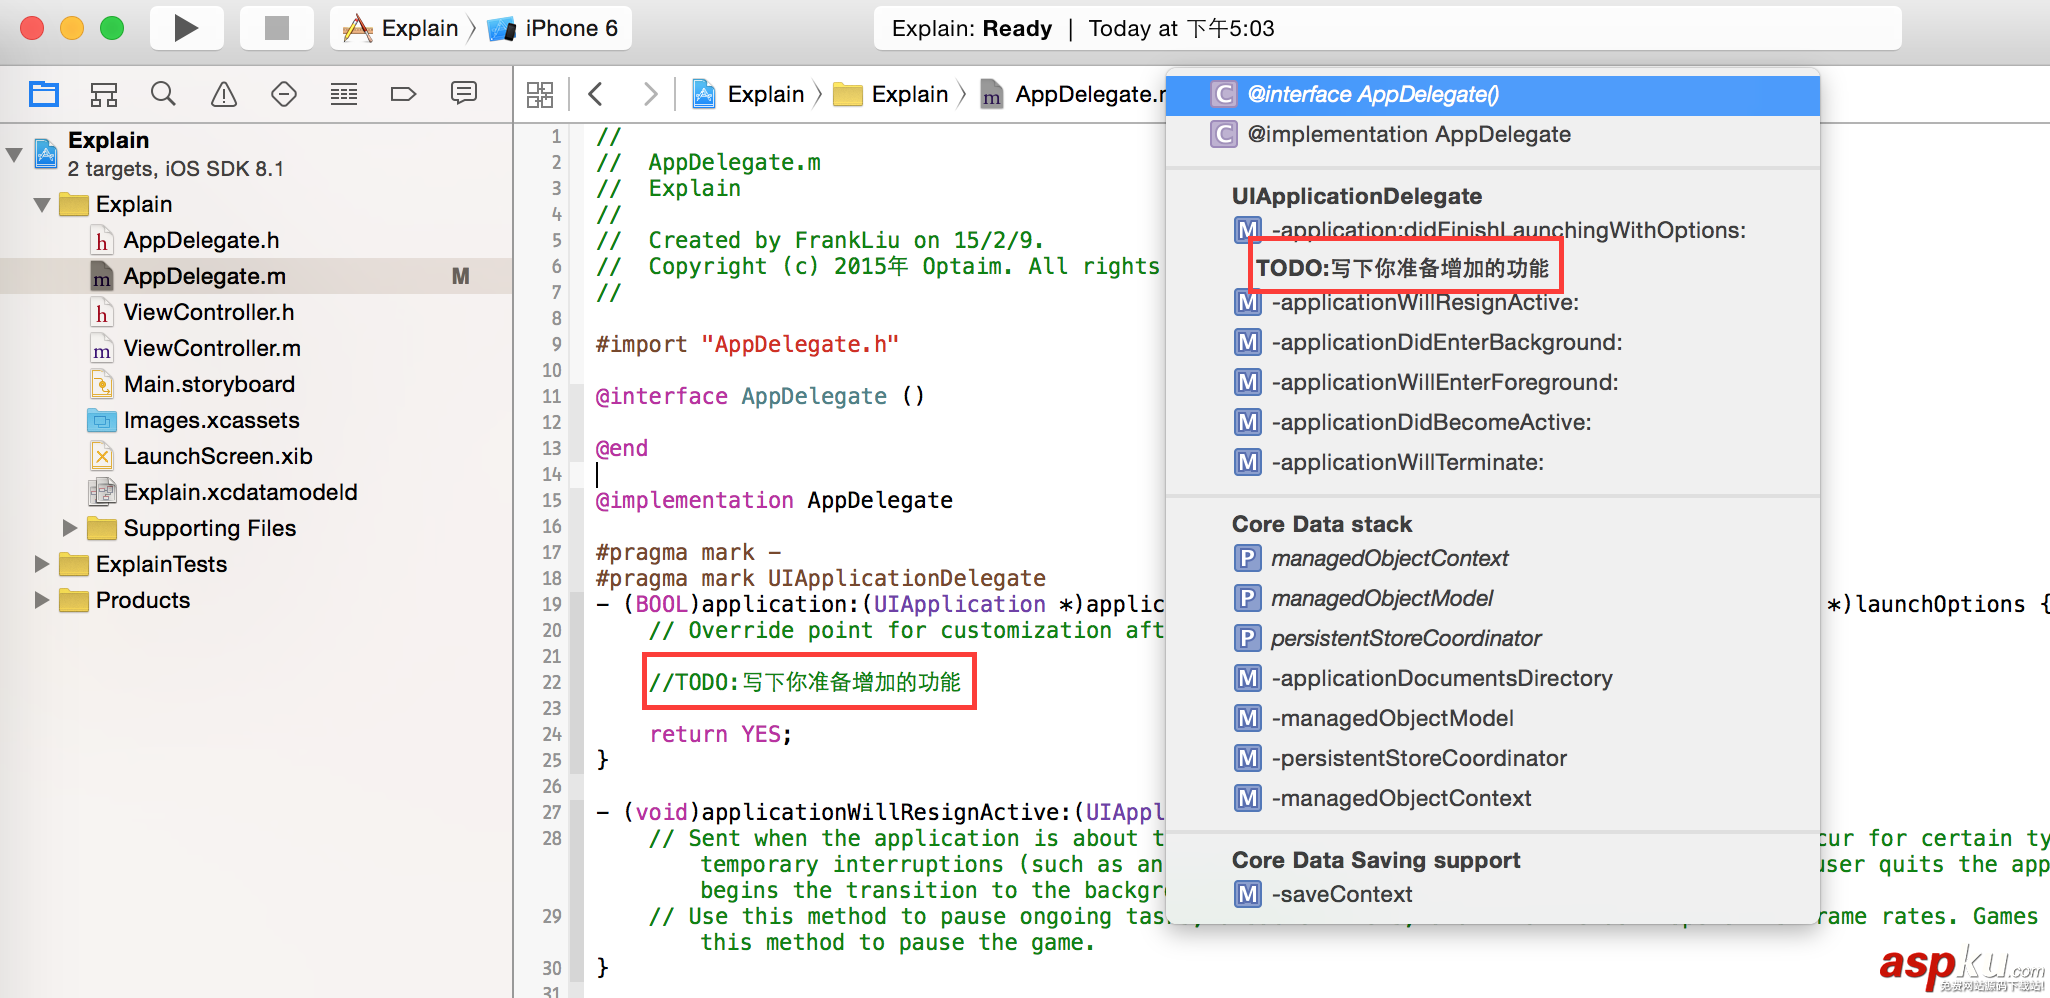
Task: Switch to the Find navigator (magnifier)
Action: coord(163,94)
